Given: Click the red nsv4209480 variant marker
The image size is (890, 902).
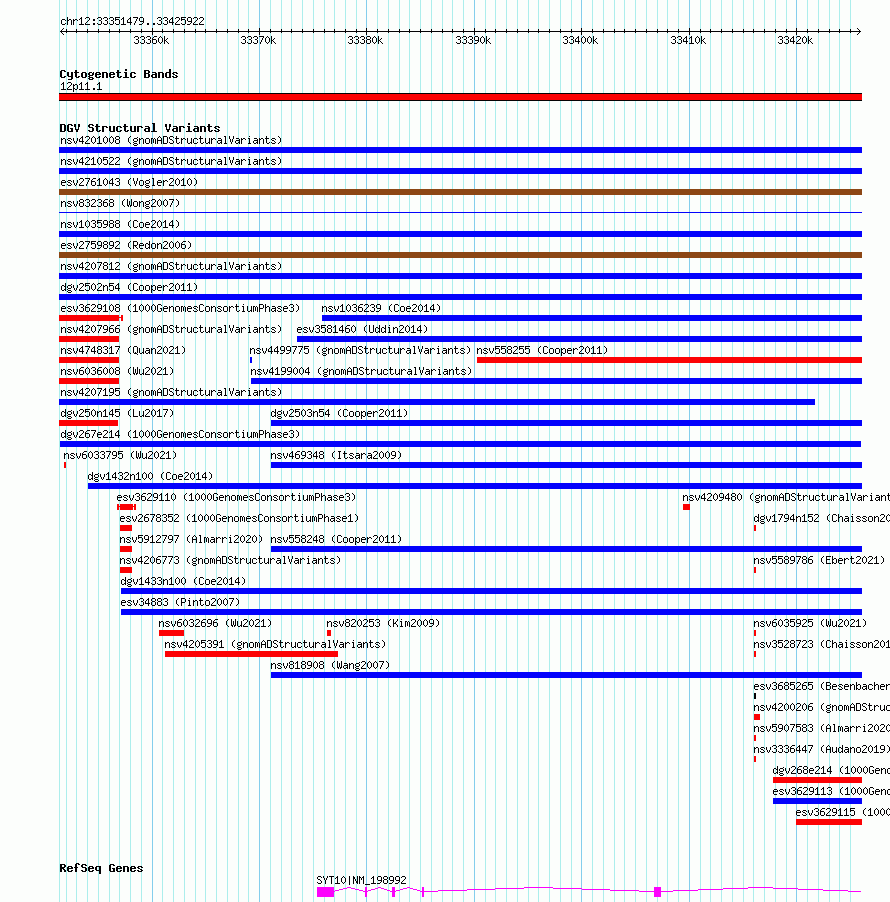Looking at the screenshot, I should click(x=686, y=507).
